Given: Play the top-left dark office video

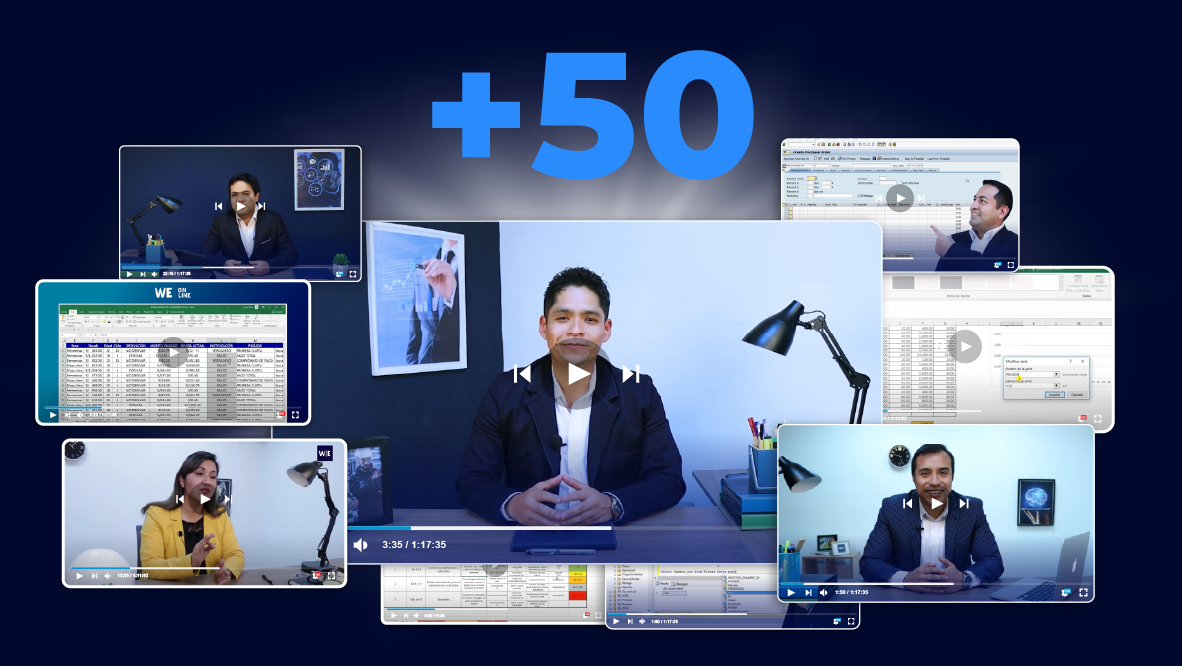Looking at the screenshot, I should click(240, 206).
